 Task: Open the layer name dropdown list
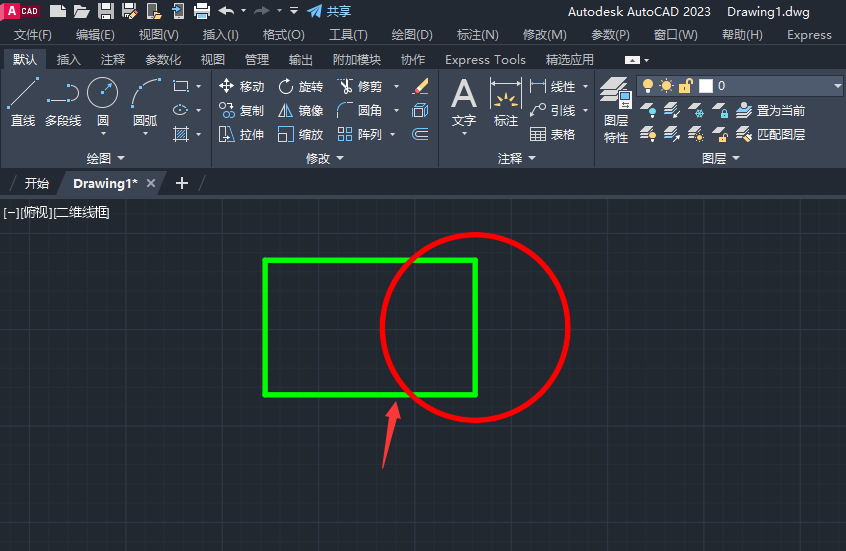[837, 86]
